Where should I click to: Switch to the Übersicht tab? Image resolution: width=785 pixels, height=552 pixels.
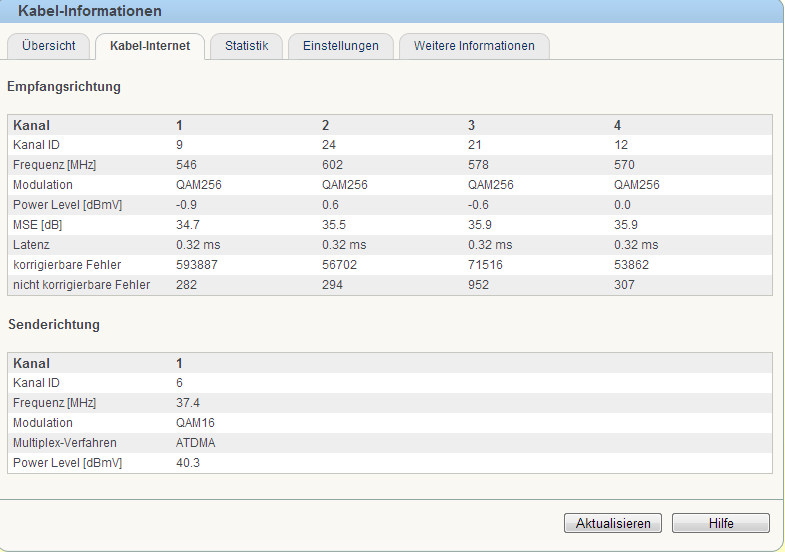pos(49,46)
